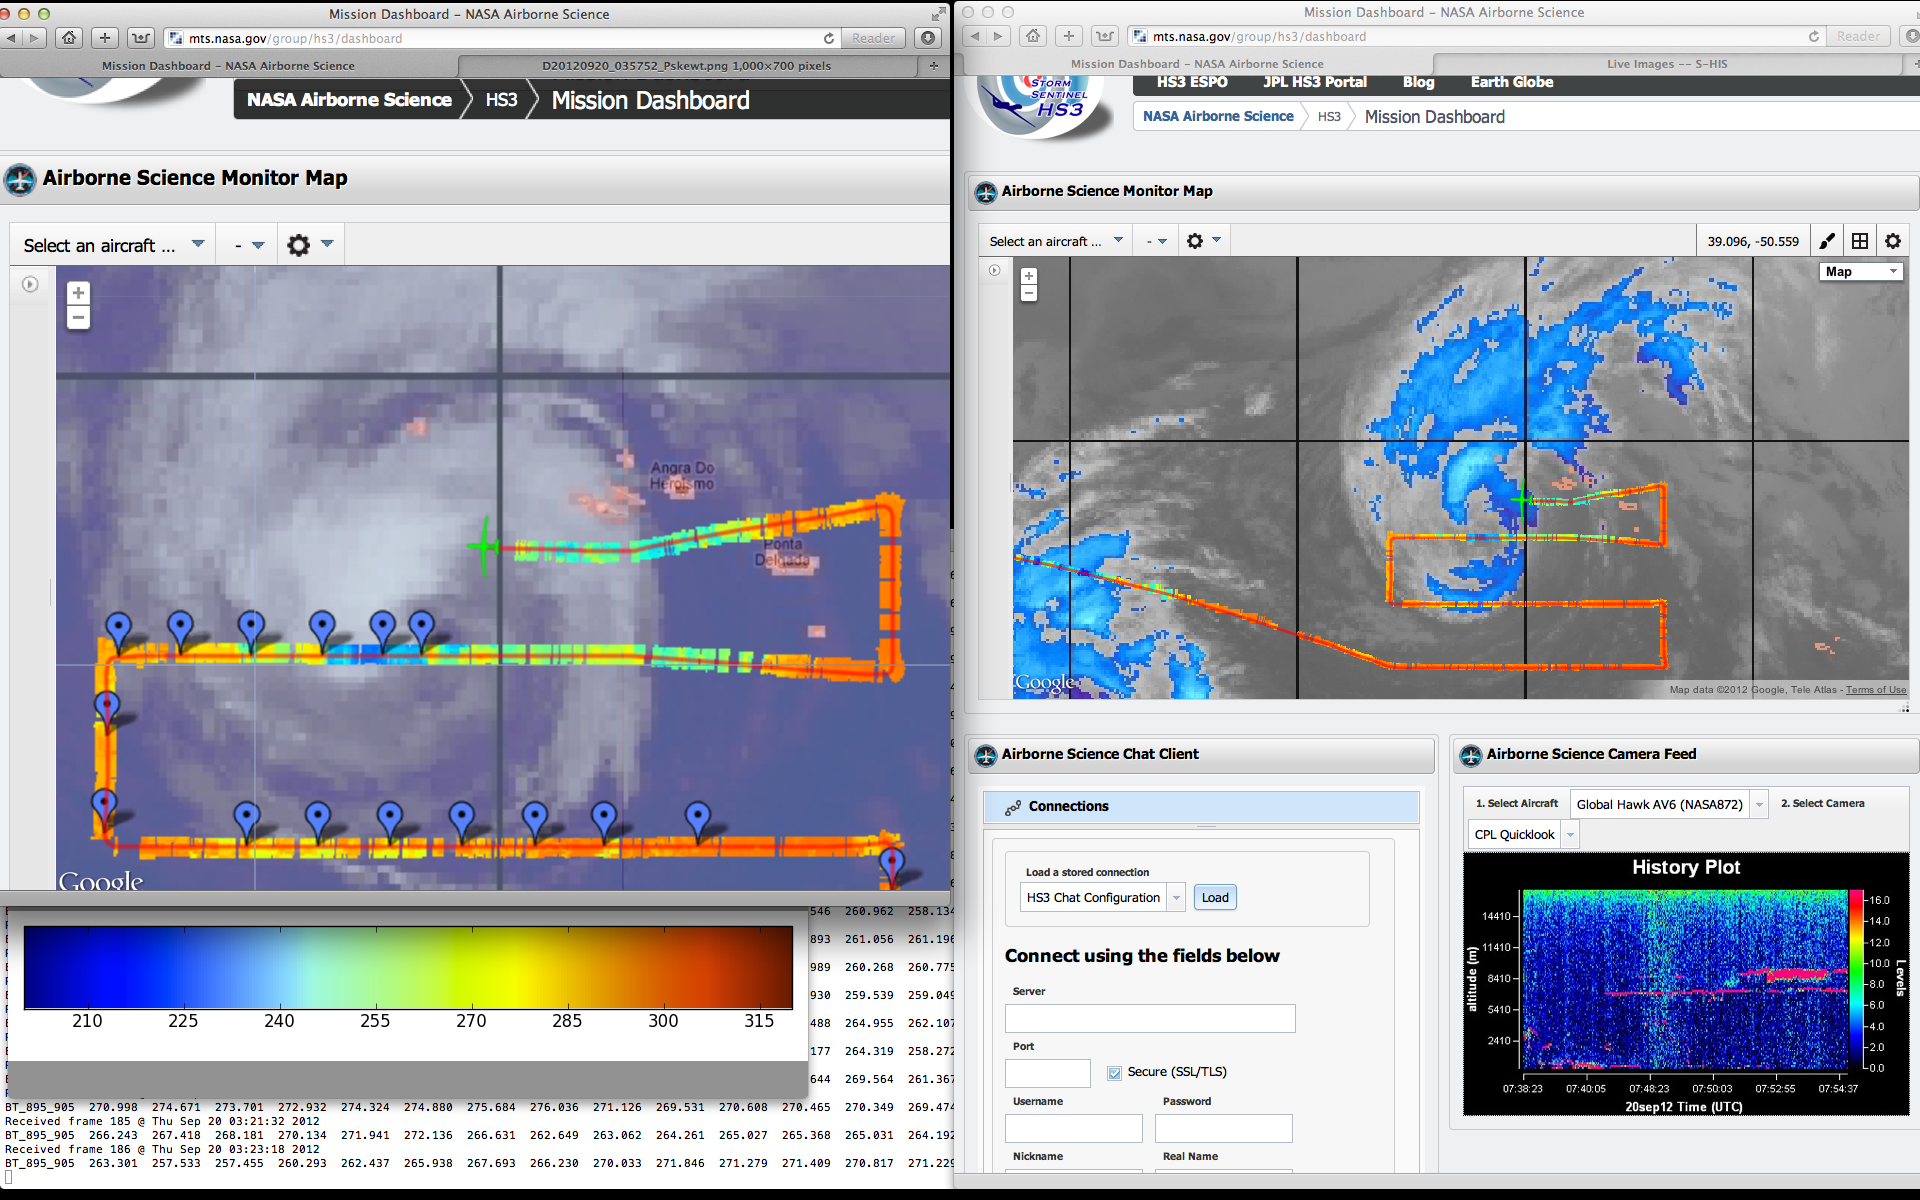
Task: Zoom in on the left monitor map
Action: click(78, 293)
